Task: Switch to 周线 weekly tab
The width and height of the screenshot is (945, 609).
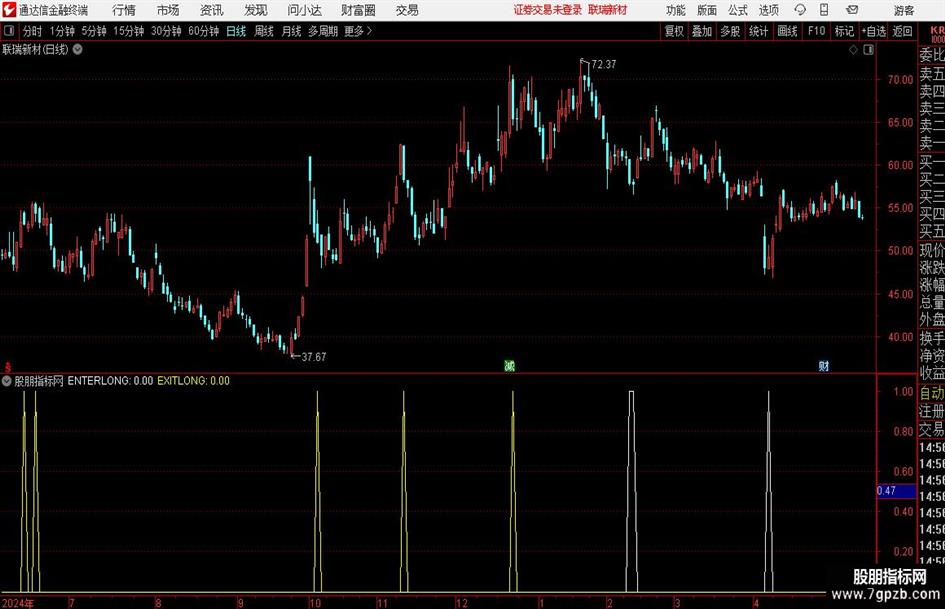Action: (264, 31)
